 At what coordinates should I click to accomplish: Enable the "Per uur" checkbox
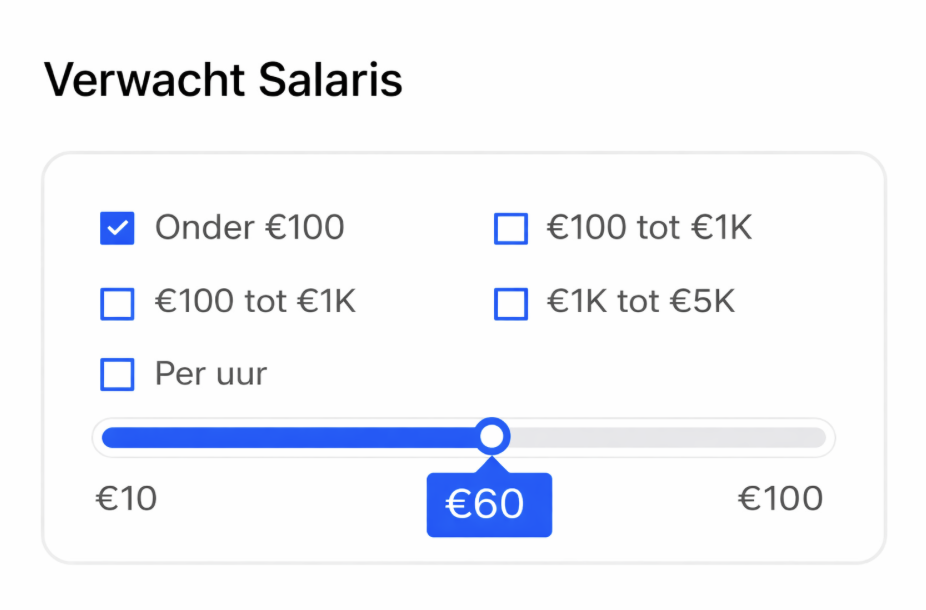point(118,375)
